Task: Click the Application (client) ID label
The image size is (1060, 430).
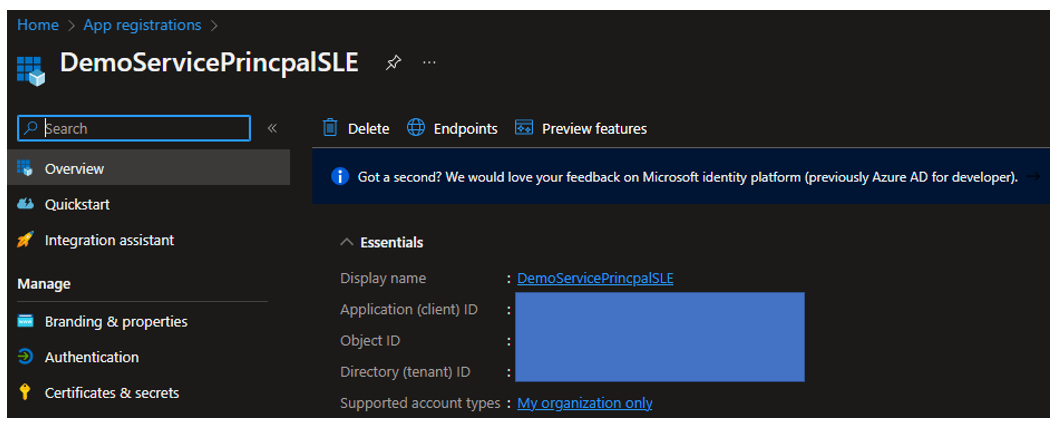Action: click(x=409, y=310)
